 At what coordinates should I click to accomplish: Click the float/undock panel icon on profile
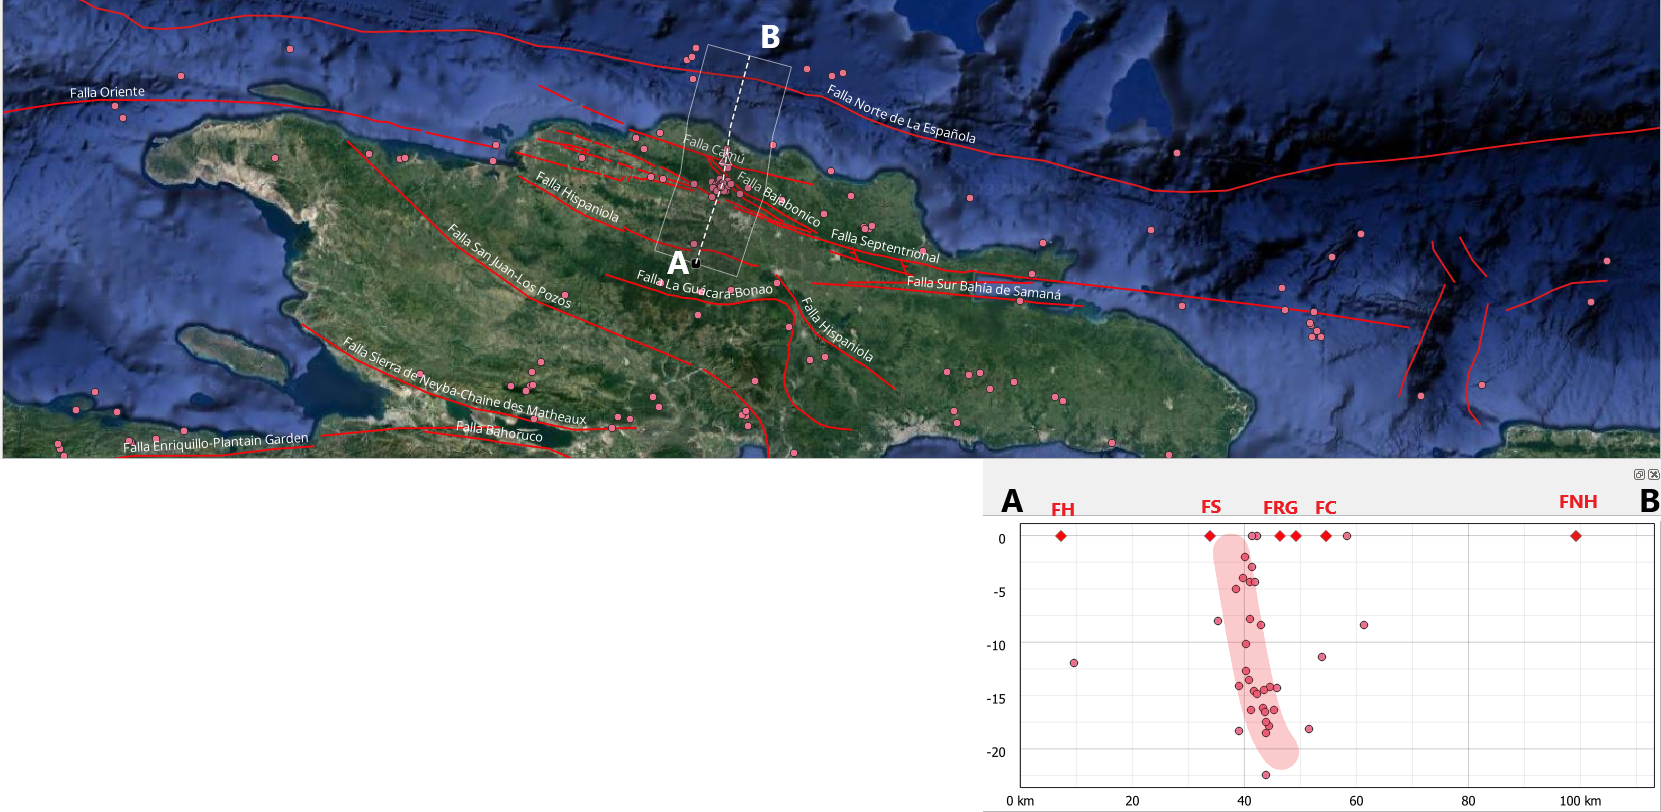1639,474
